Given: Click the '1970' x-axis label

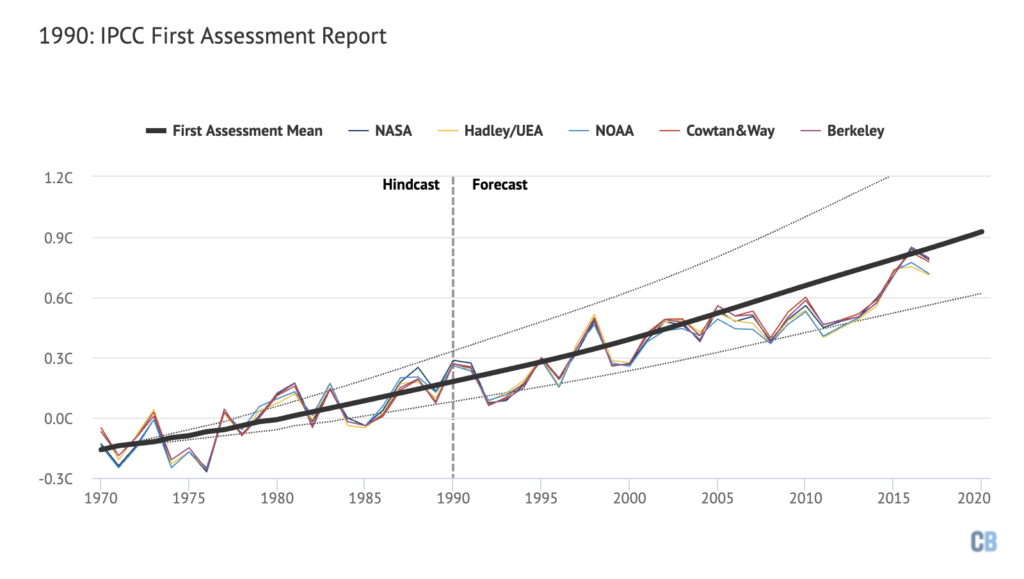Looking at the screenshot, I should (x=101, y=498).
